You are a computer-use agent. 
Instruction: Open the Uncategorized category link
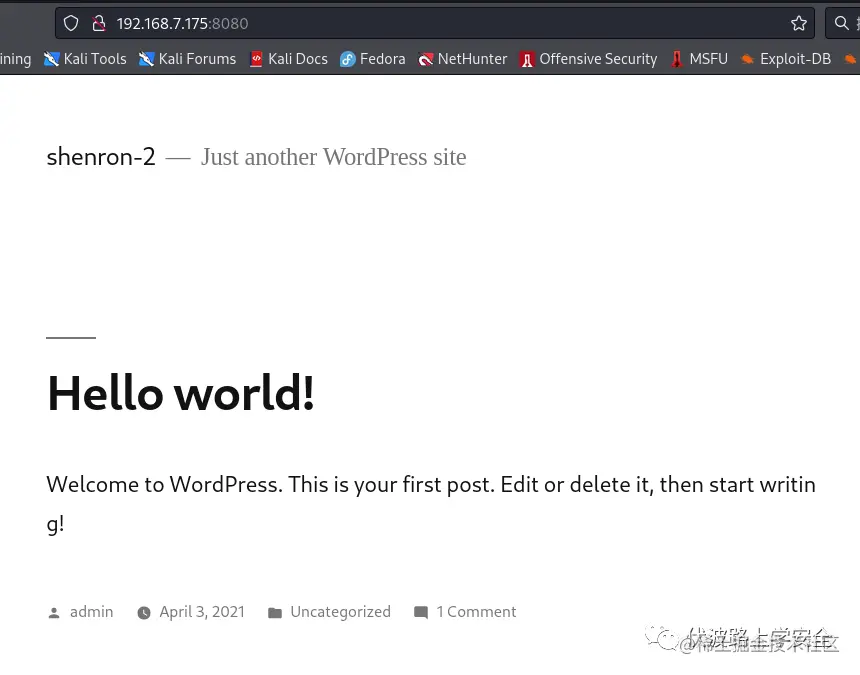tap(341, 611)
